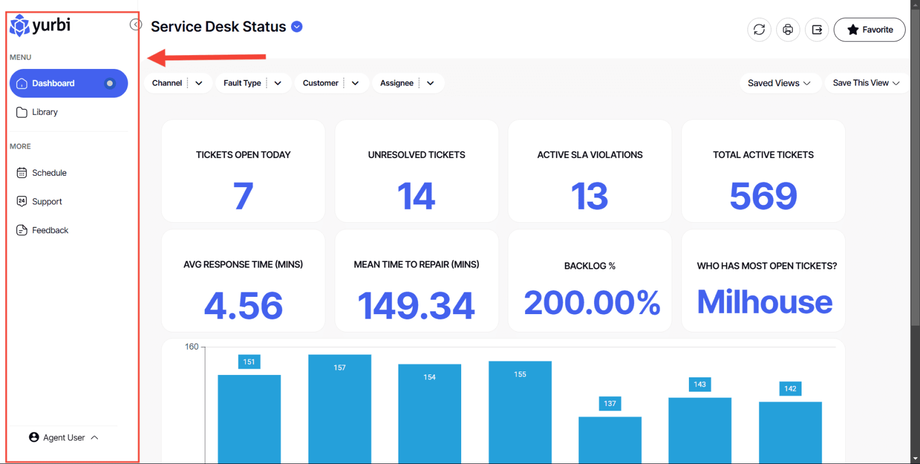Open the Assignee filter dropdown
Screen dimensions: 920x464
pyautogui.click(x=408, y=83)
